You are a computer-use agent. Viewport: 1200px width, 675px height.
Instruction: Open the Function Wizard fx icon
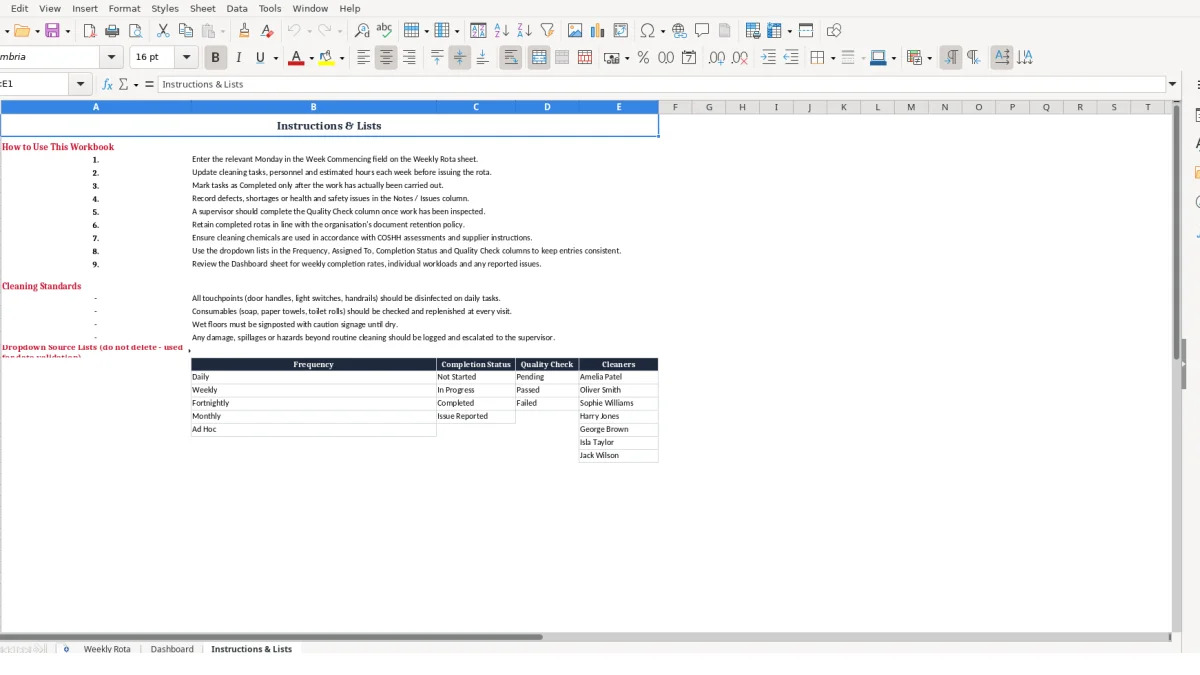108,84
